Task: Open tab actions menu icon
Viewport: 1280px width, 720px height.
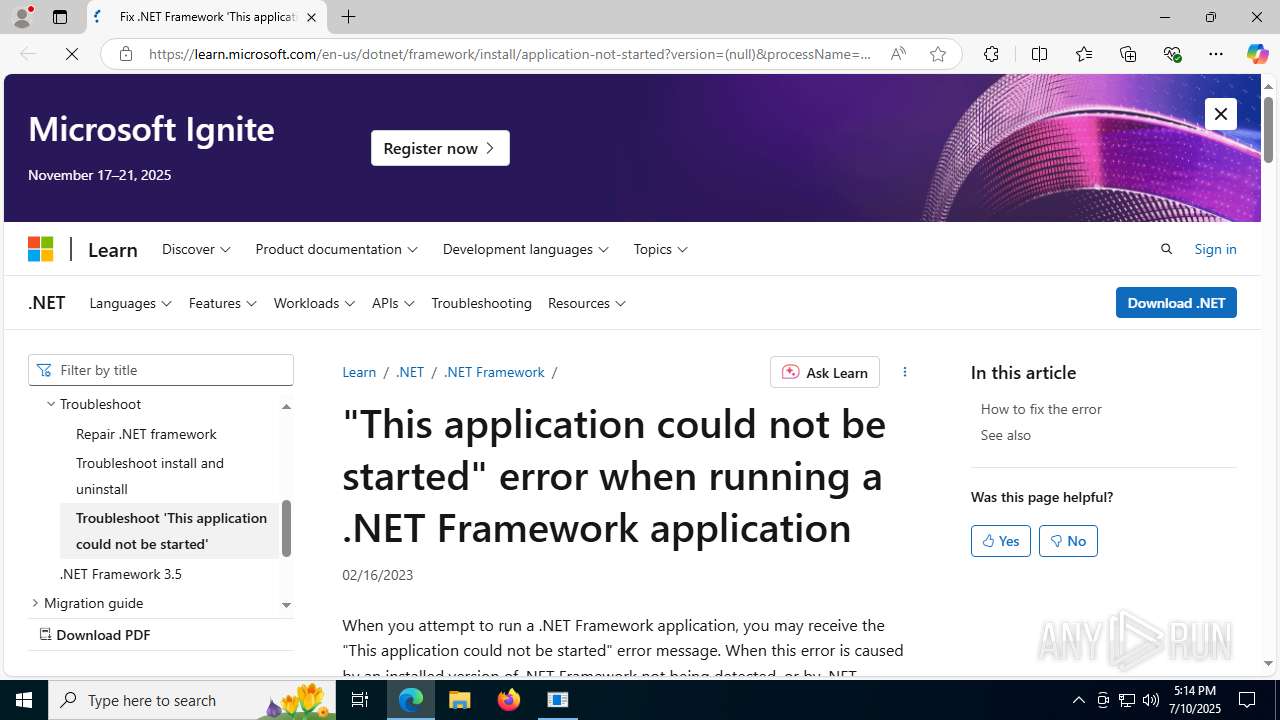Action: (60, 17)
